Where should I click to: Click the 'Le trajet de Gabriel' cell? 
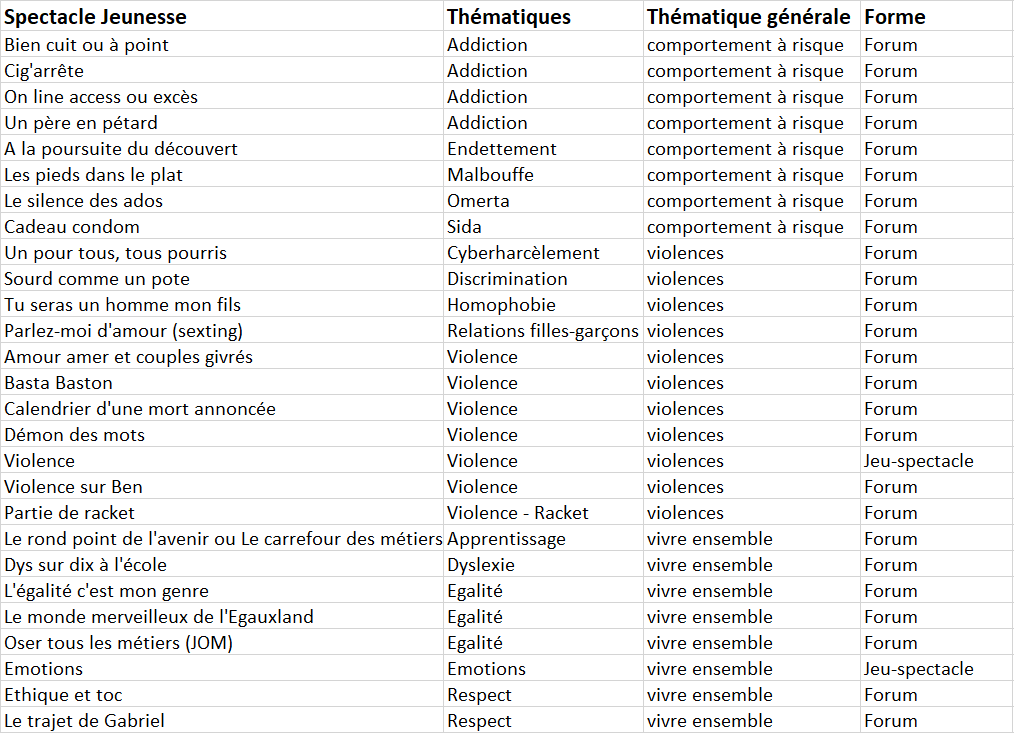[x=84, y=721]
